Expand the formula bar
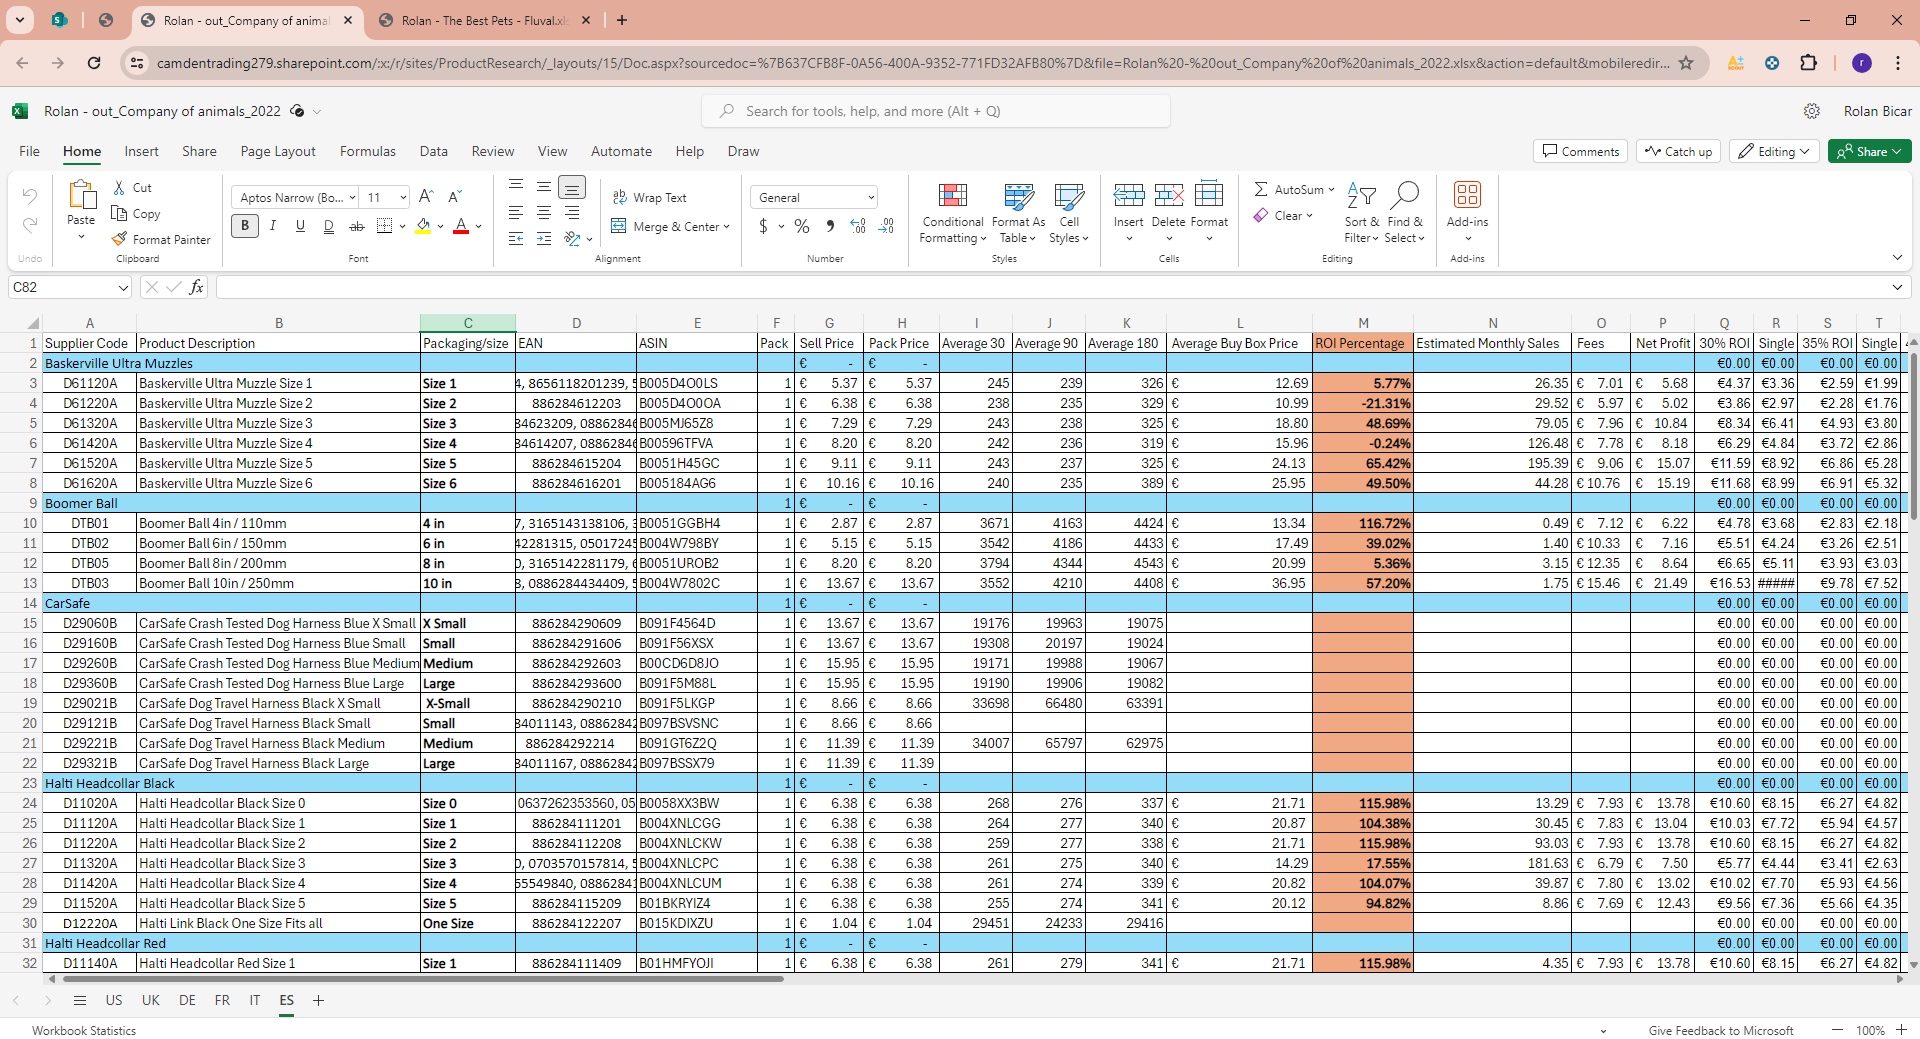This screenshot has height=1039, width=1920. [1897, 288]
